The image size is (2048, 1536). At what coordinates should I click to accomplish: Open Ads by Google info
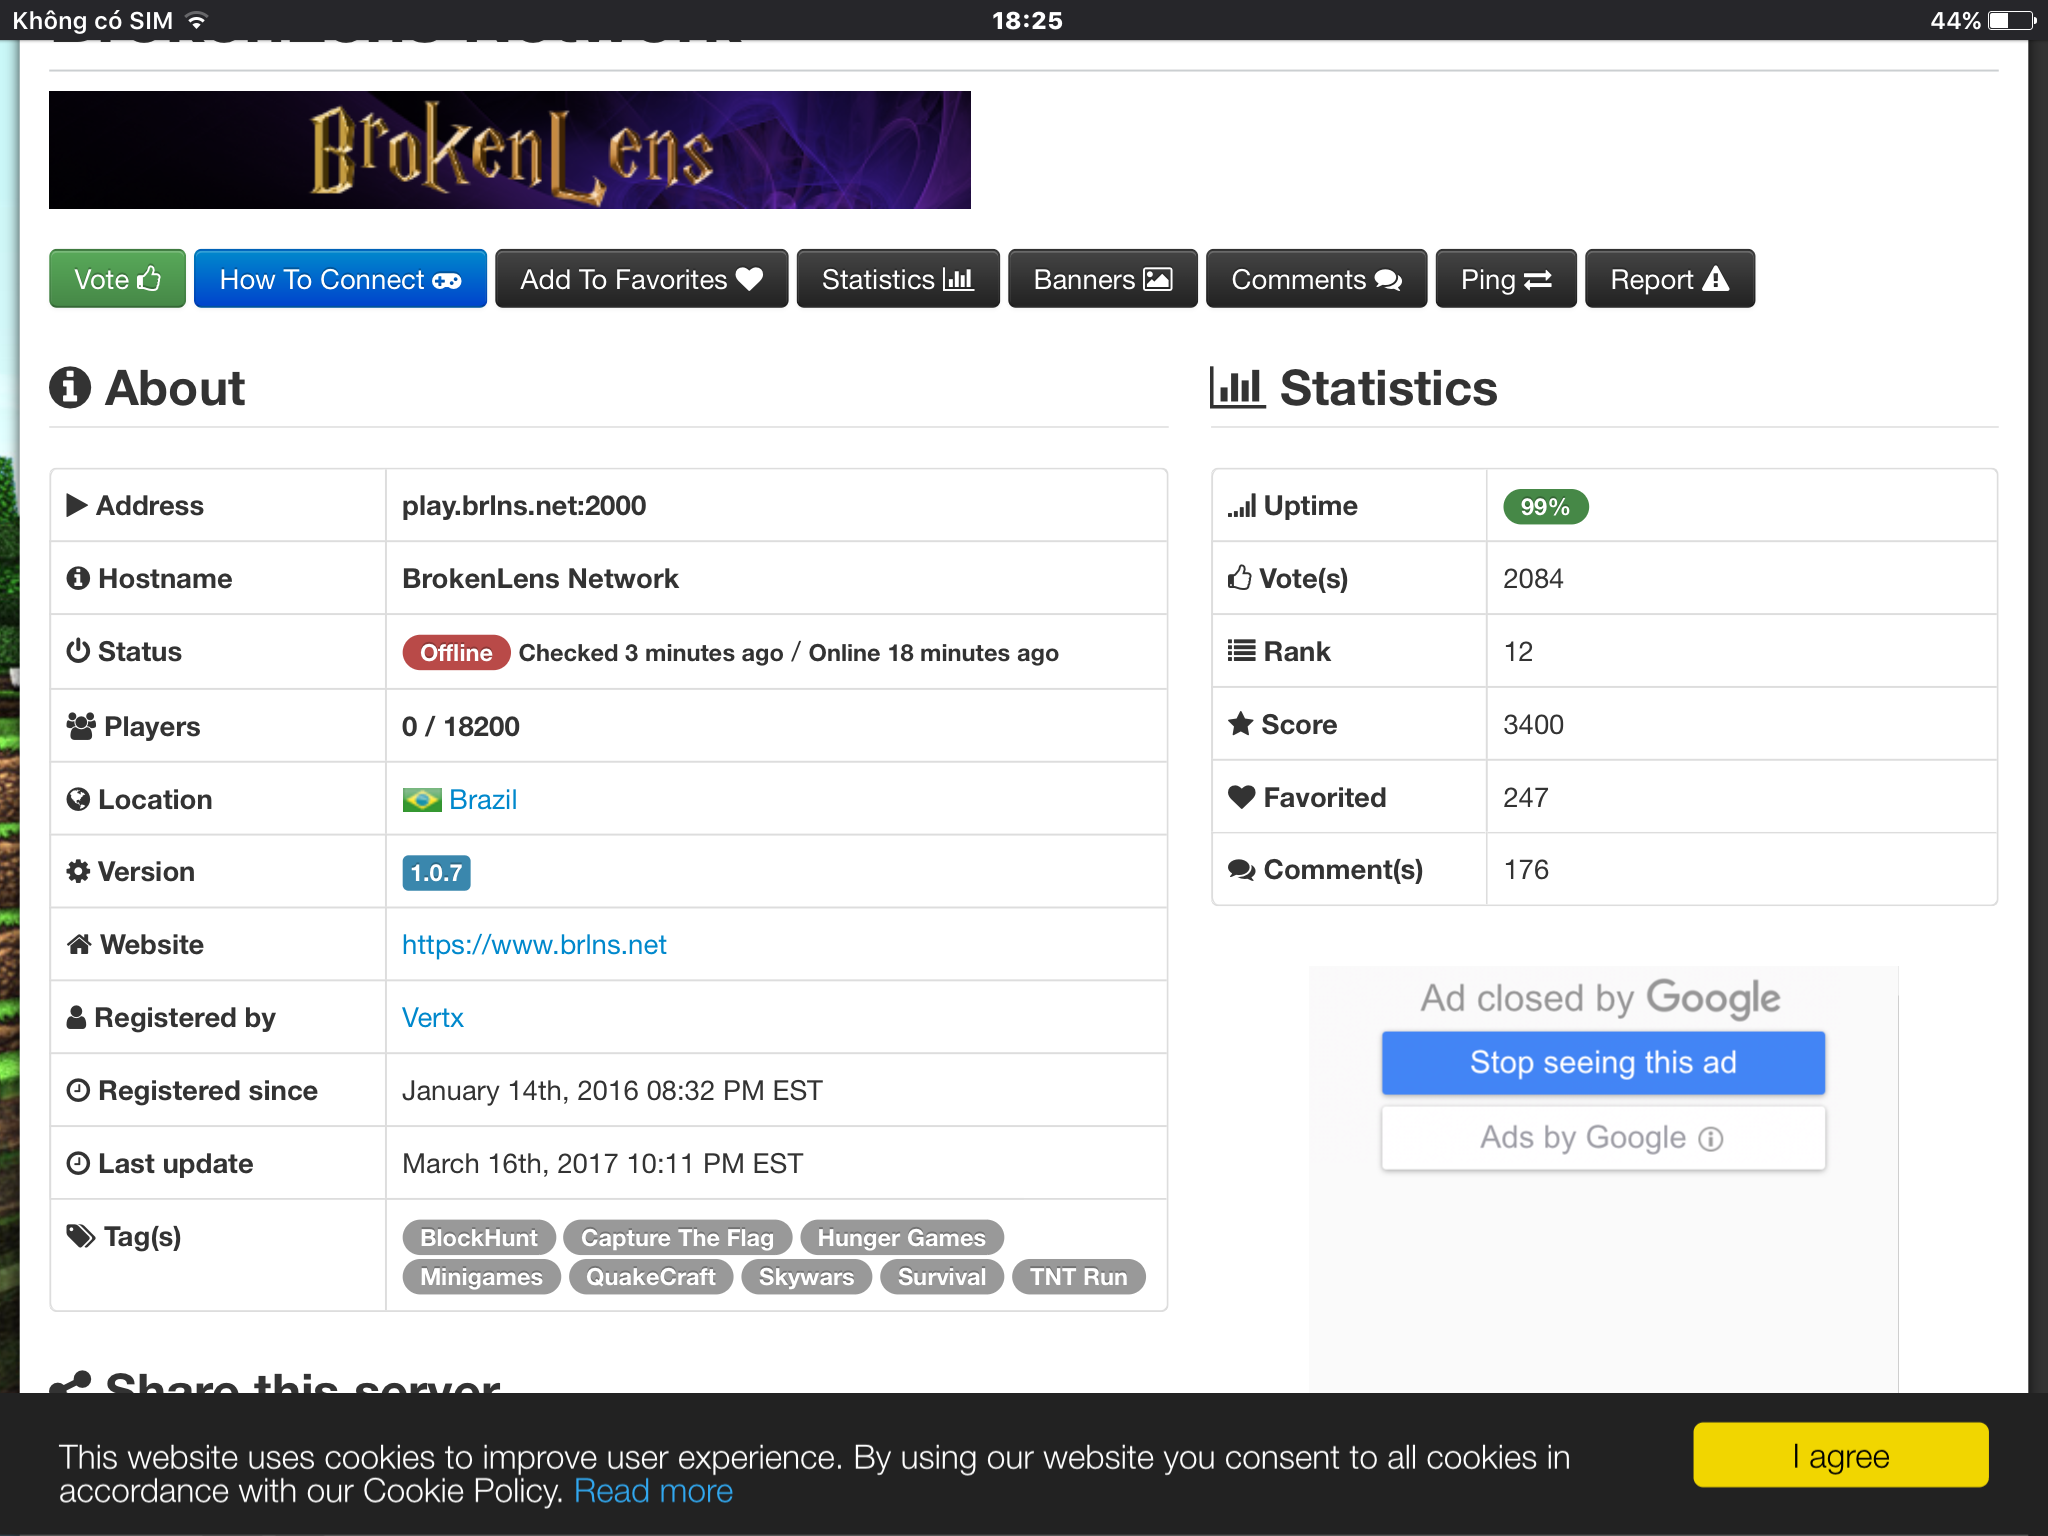click(x=1603, y=1137)
